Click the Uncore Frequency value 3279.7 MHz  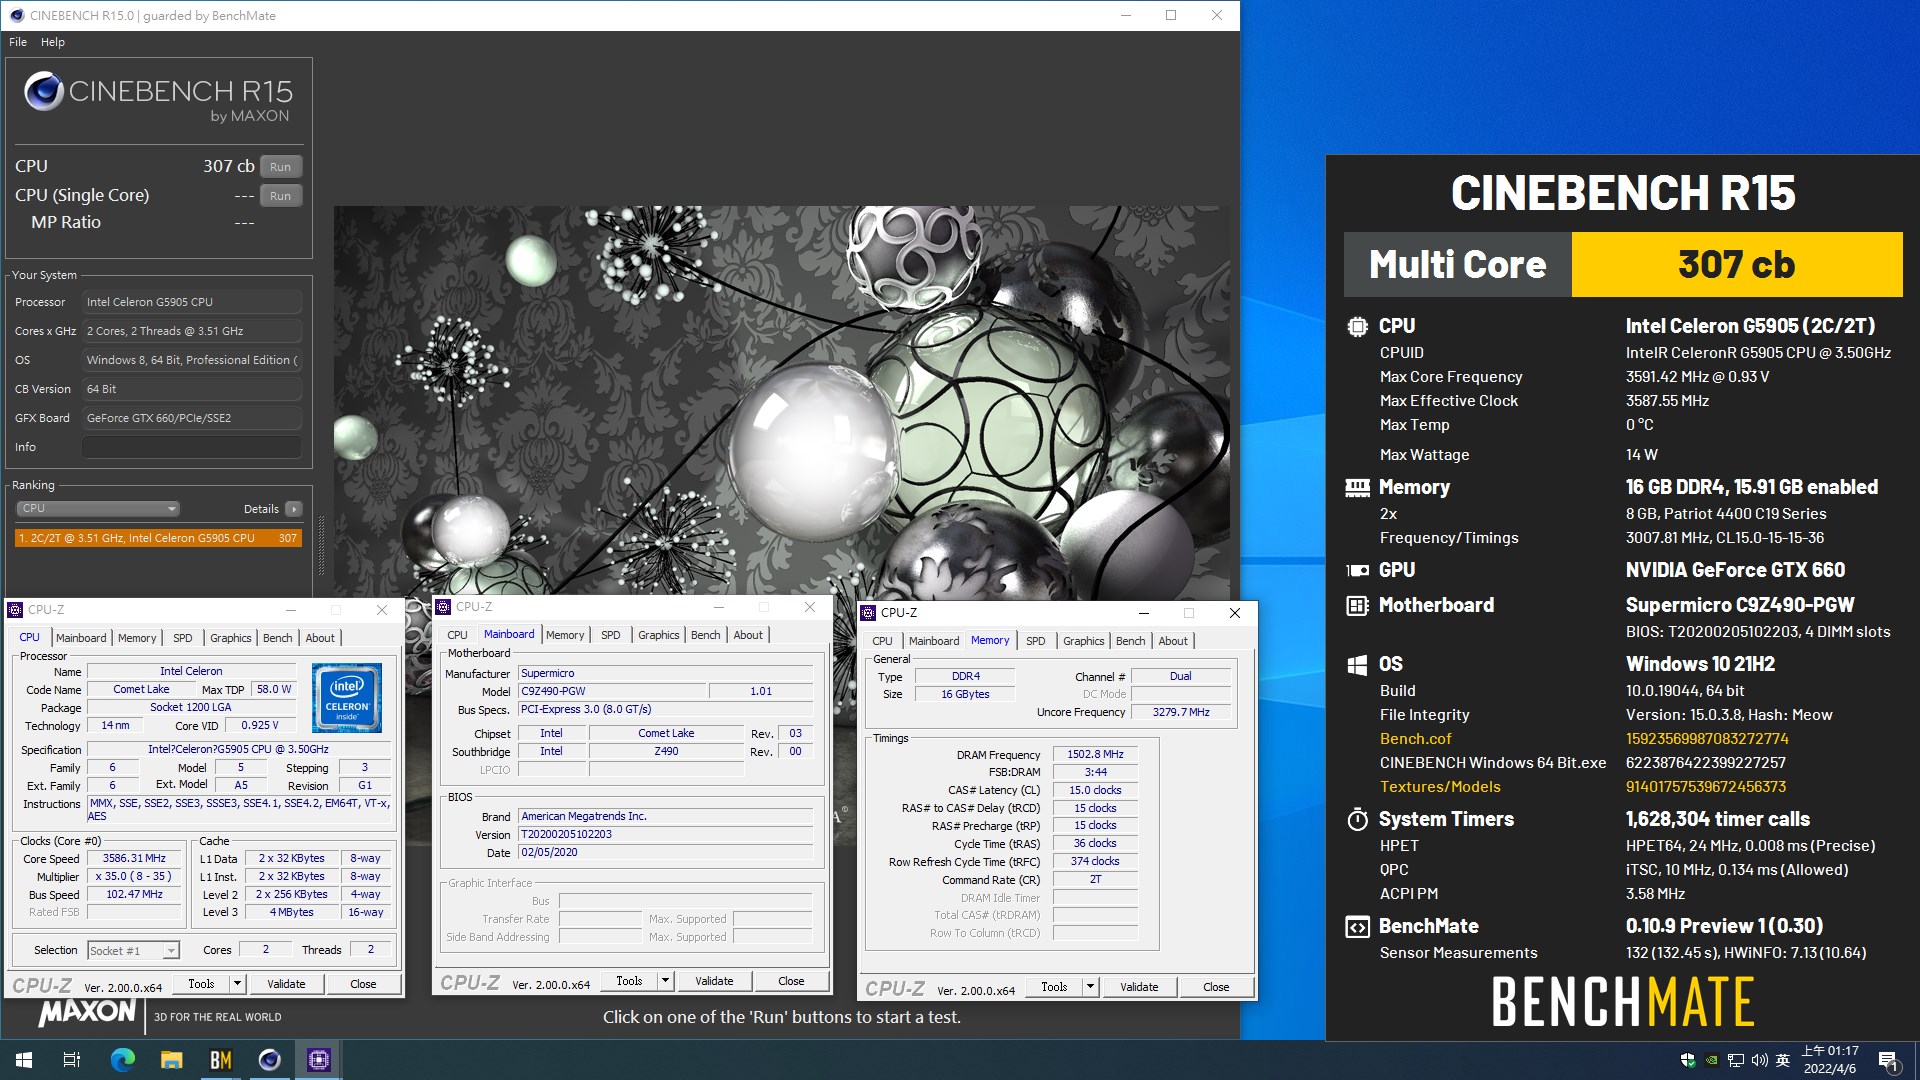point(1181,712)
